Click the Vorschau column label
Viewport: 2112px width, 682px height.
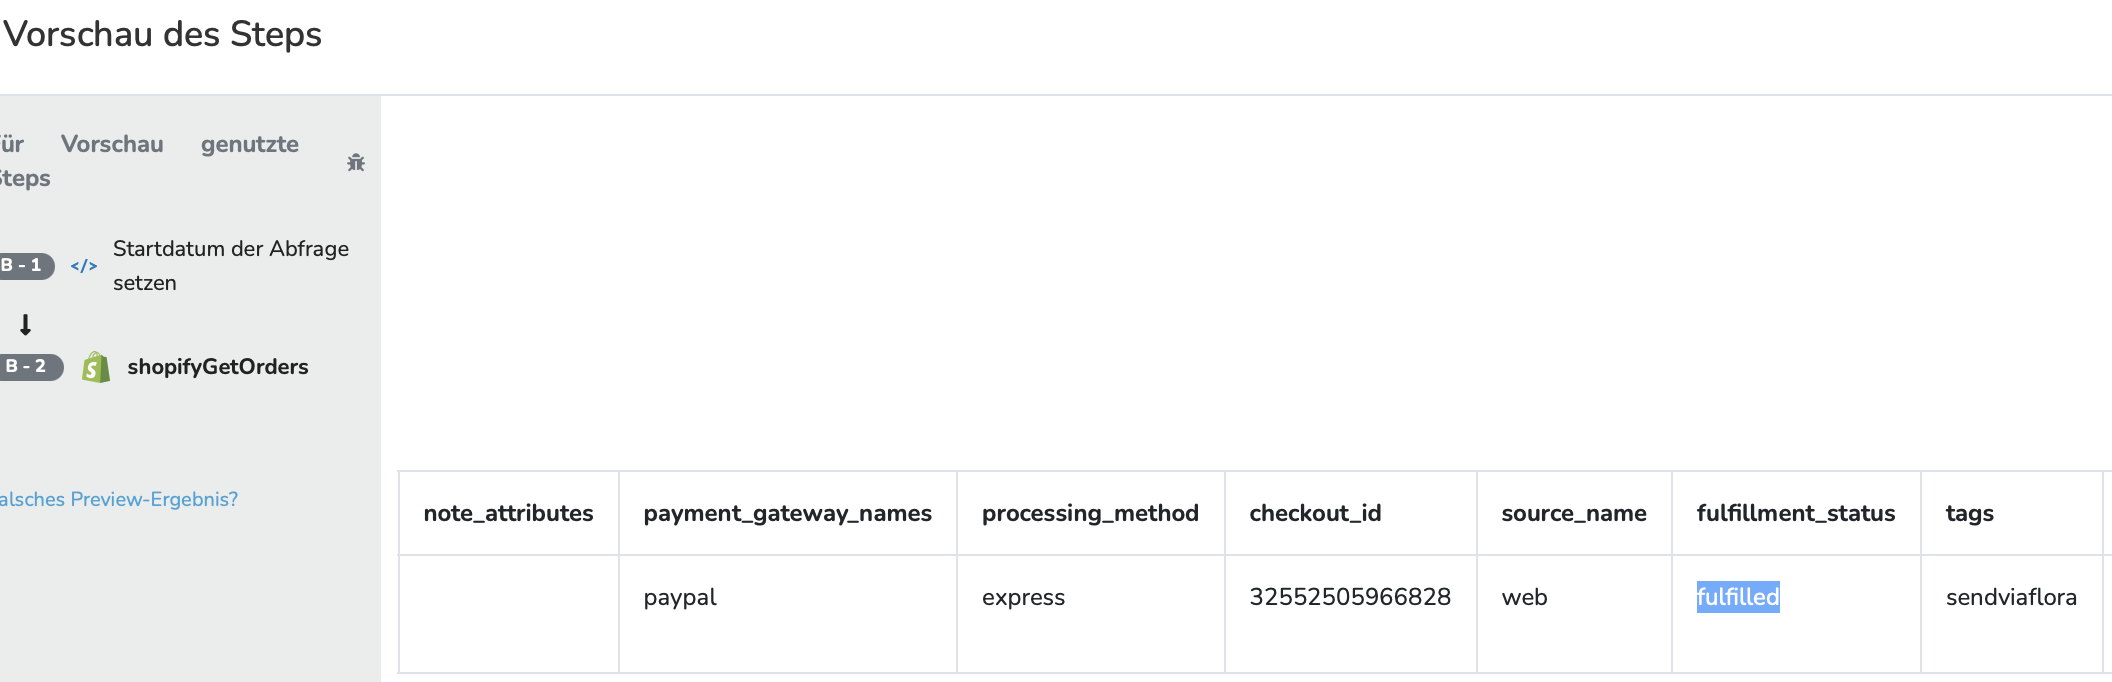[112, 144]
